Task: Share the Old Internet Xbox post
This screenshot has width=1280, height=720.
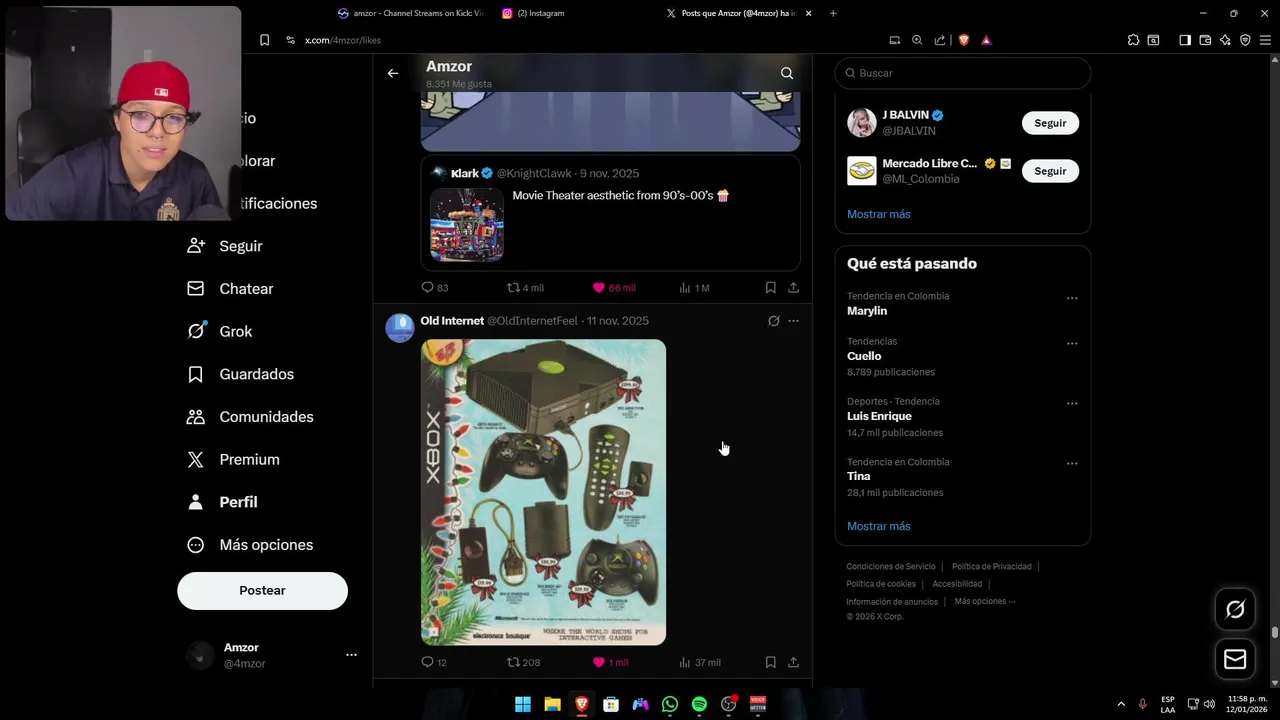Action: 793,662
